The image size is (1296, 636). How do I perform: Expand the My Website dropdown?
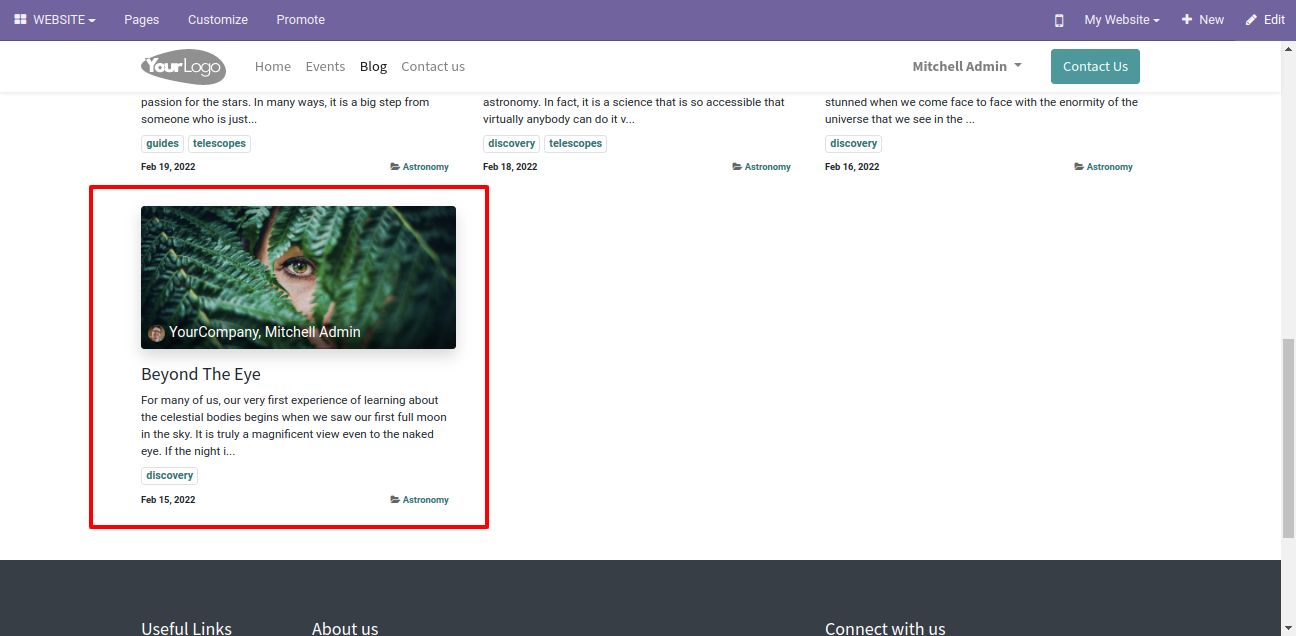click(1122, 20)
